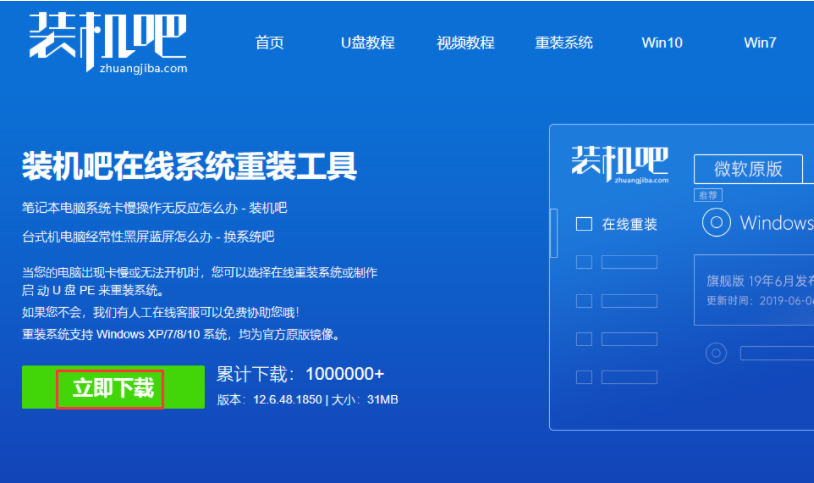The image size is (814, 483).
Task: Click the green 立即下载 download button
Action: click(x=113, y=387)
